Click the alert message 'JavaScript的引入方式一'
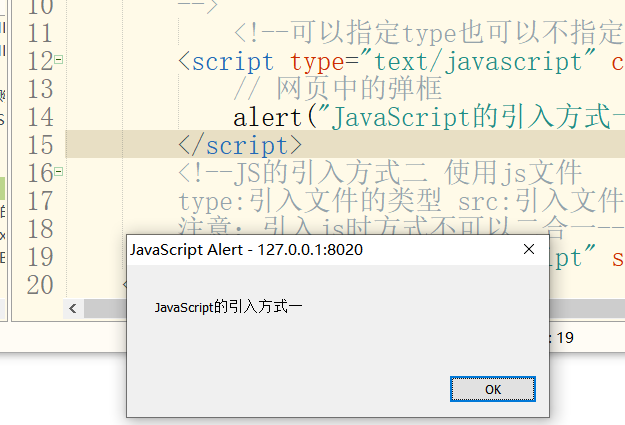Viewport: 625px width, 425px height. (x=228, y=307)
